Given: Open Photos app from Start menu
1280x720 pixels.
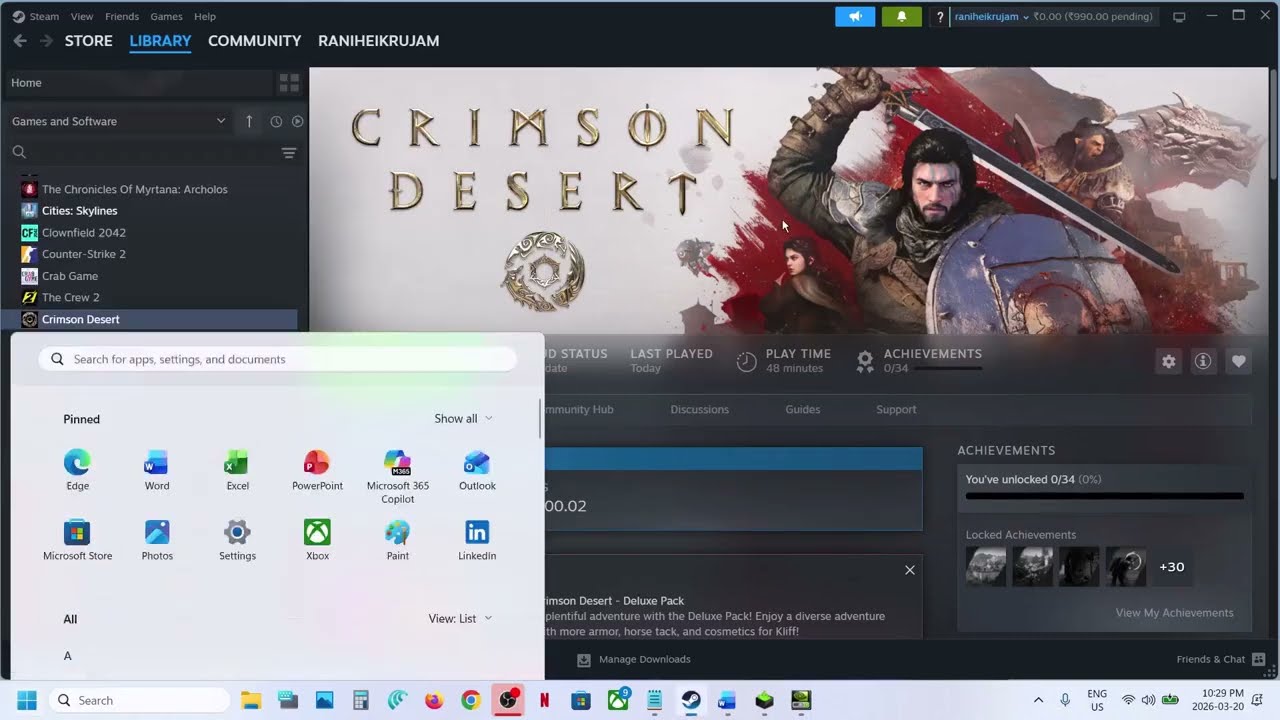Looking at the screenshot, I should 157,540.
